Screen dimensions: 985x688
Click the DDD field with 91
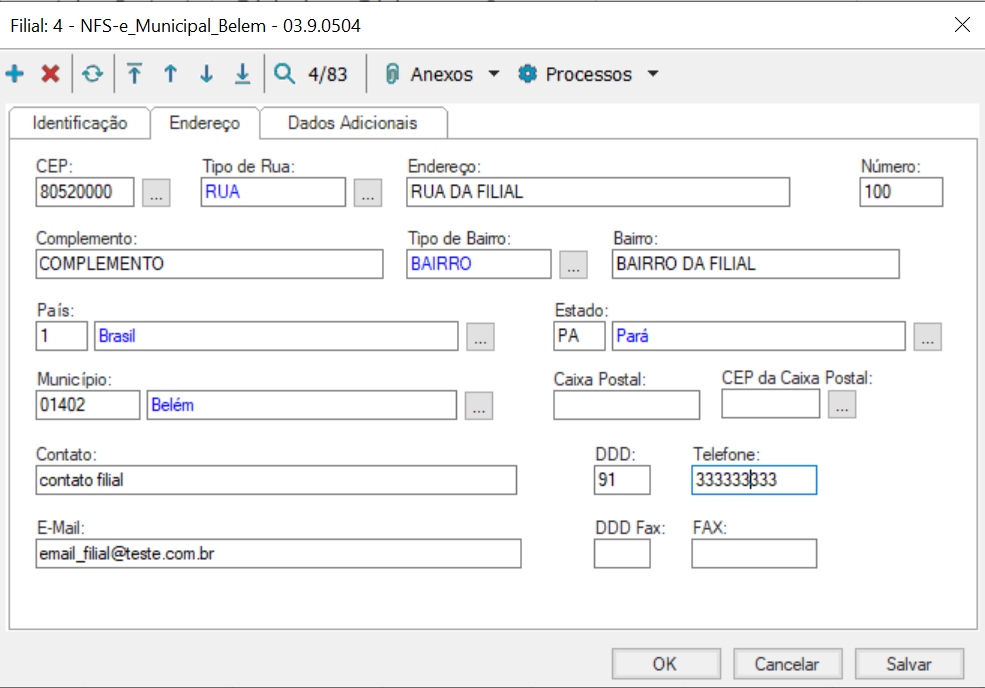point(622,480)
